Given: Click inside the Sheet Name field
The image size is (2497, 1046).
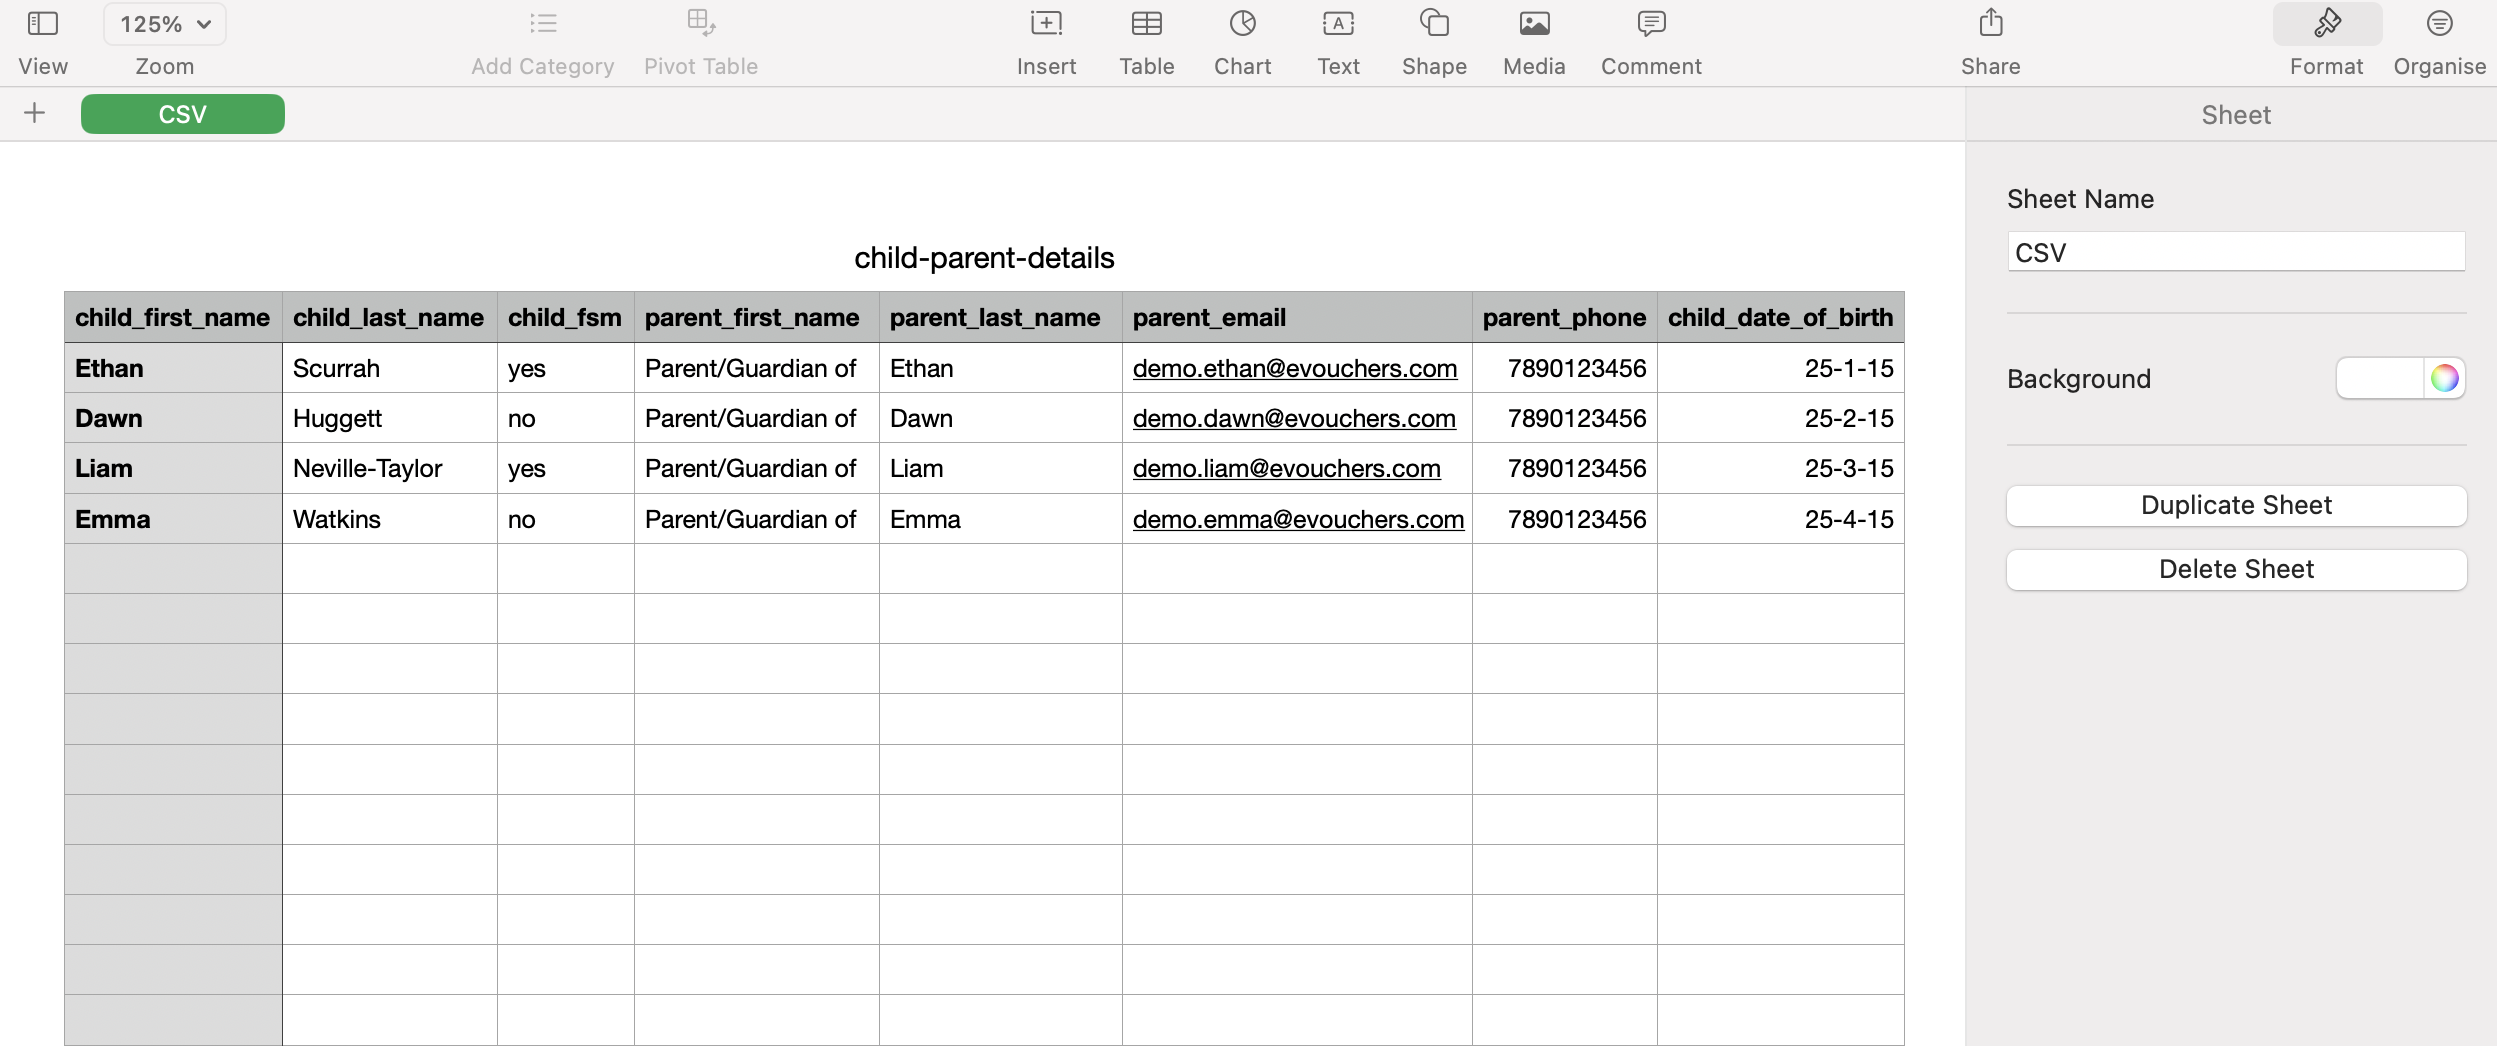Looking at the screenshot, I should click(2235, 252).
